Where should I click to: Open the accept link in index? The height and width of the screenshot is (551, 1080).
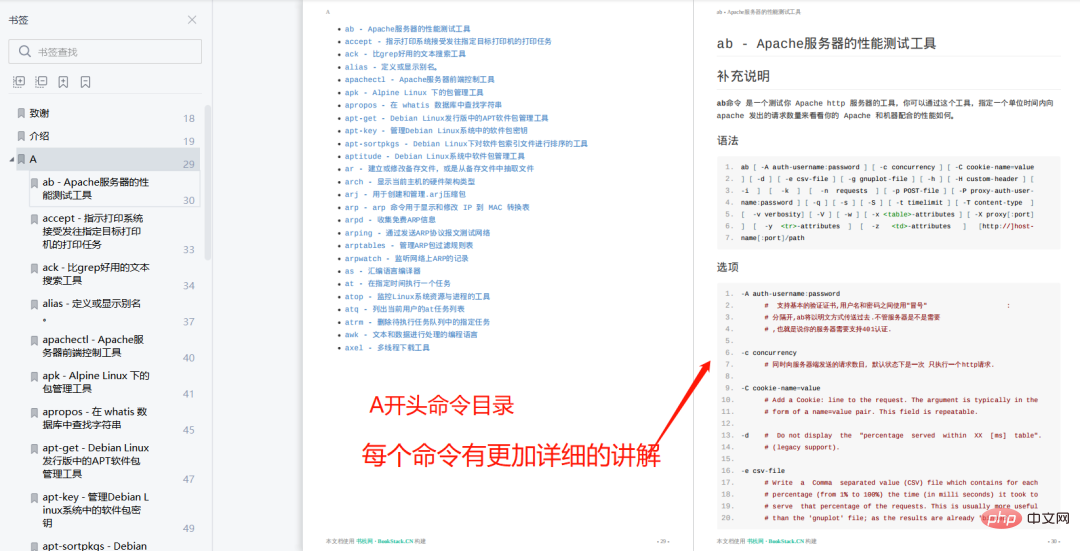(448, 41)
